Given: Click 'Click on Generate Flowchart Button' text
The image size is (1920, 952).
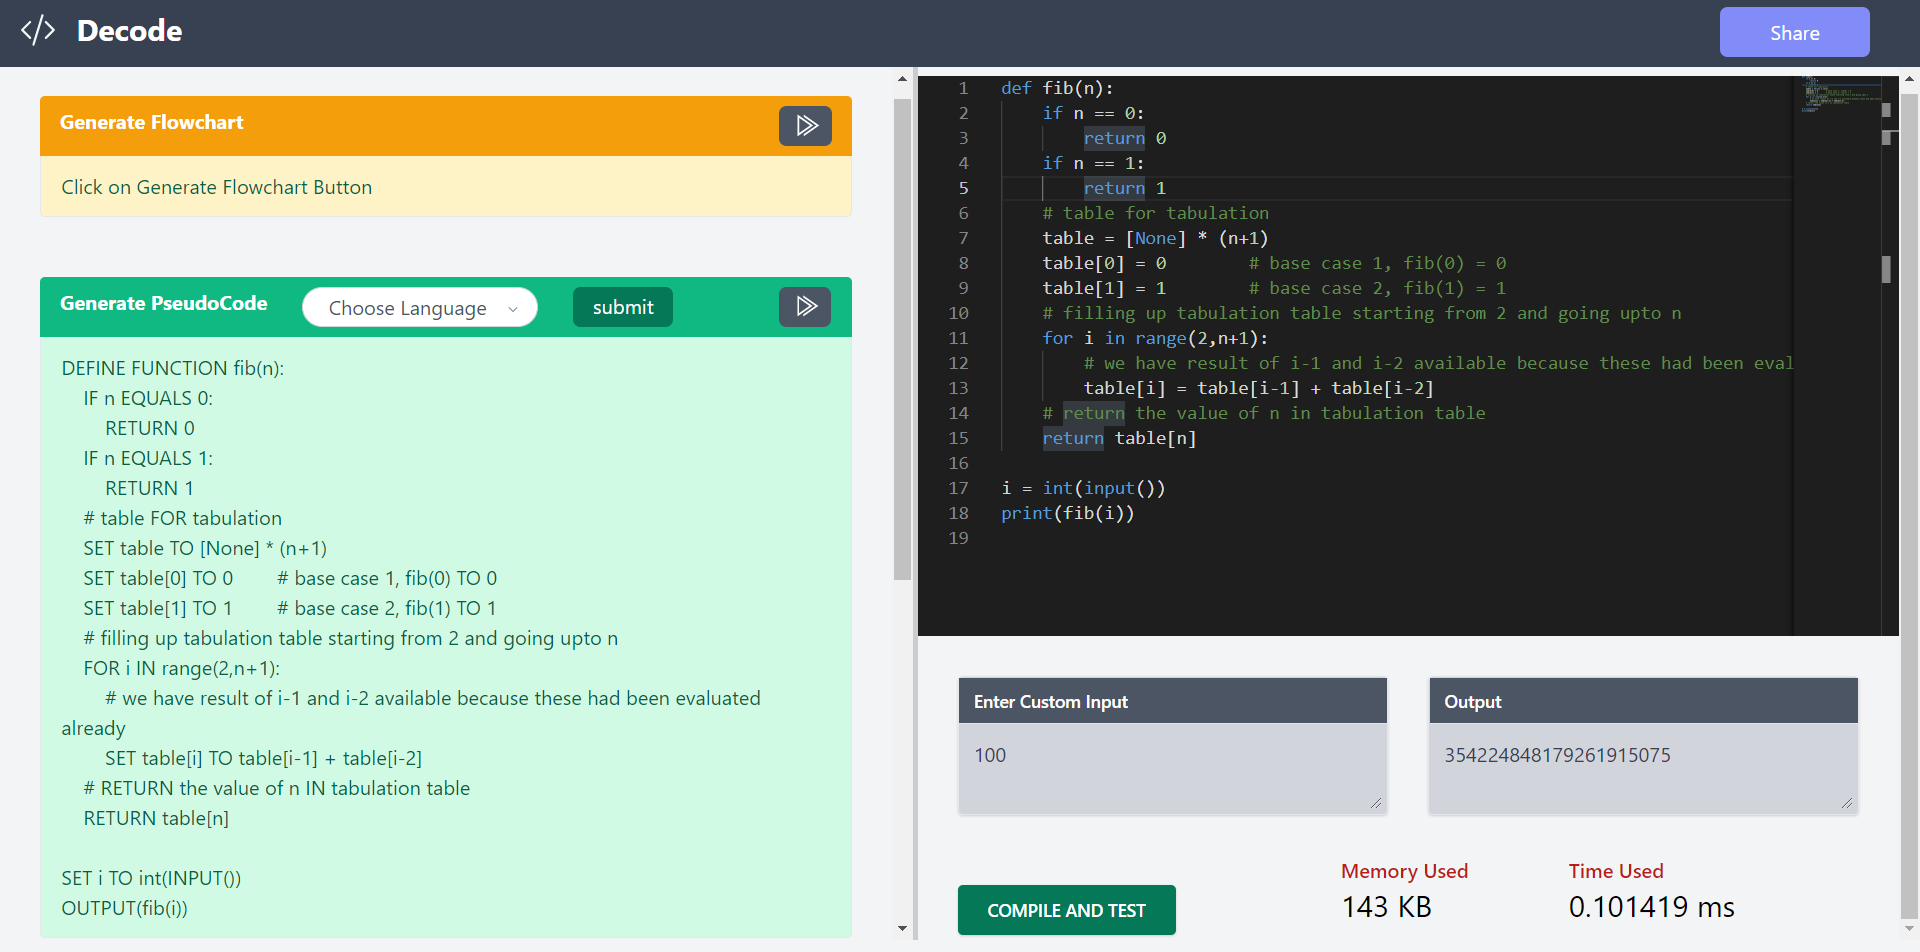Looking at the screenshot, I should pos(216,187).
